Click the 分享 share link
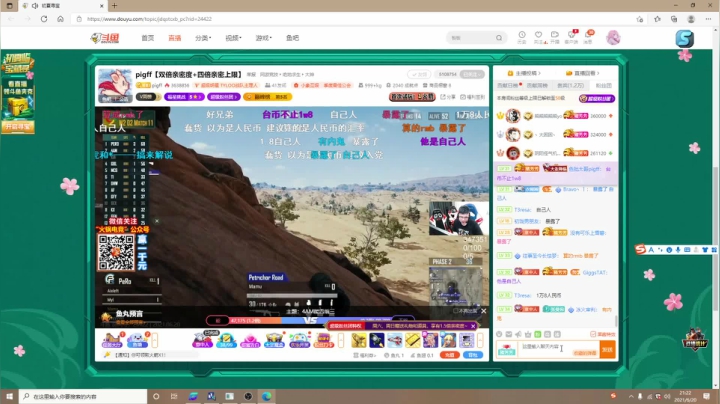The image size is (720, 404). point(448,97)
